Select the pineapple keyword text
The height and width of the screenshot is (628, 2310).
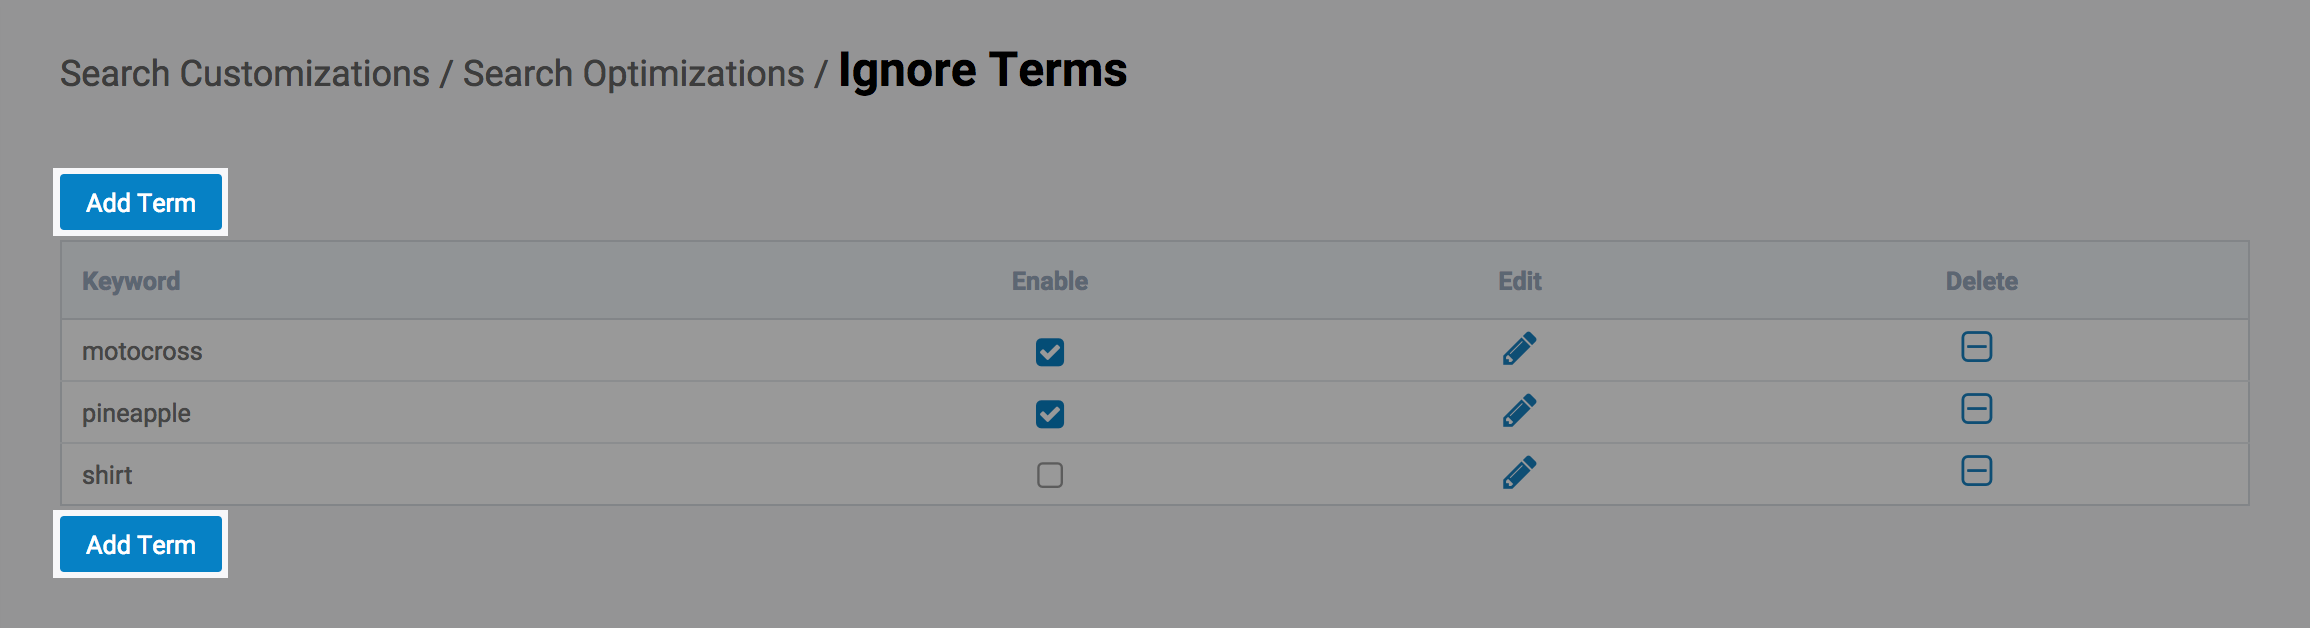(x=136, y=414)
